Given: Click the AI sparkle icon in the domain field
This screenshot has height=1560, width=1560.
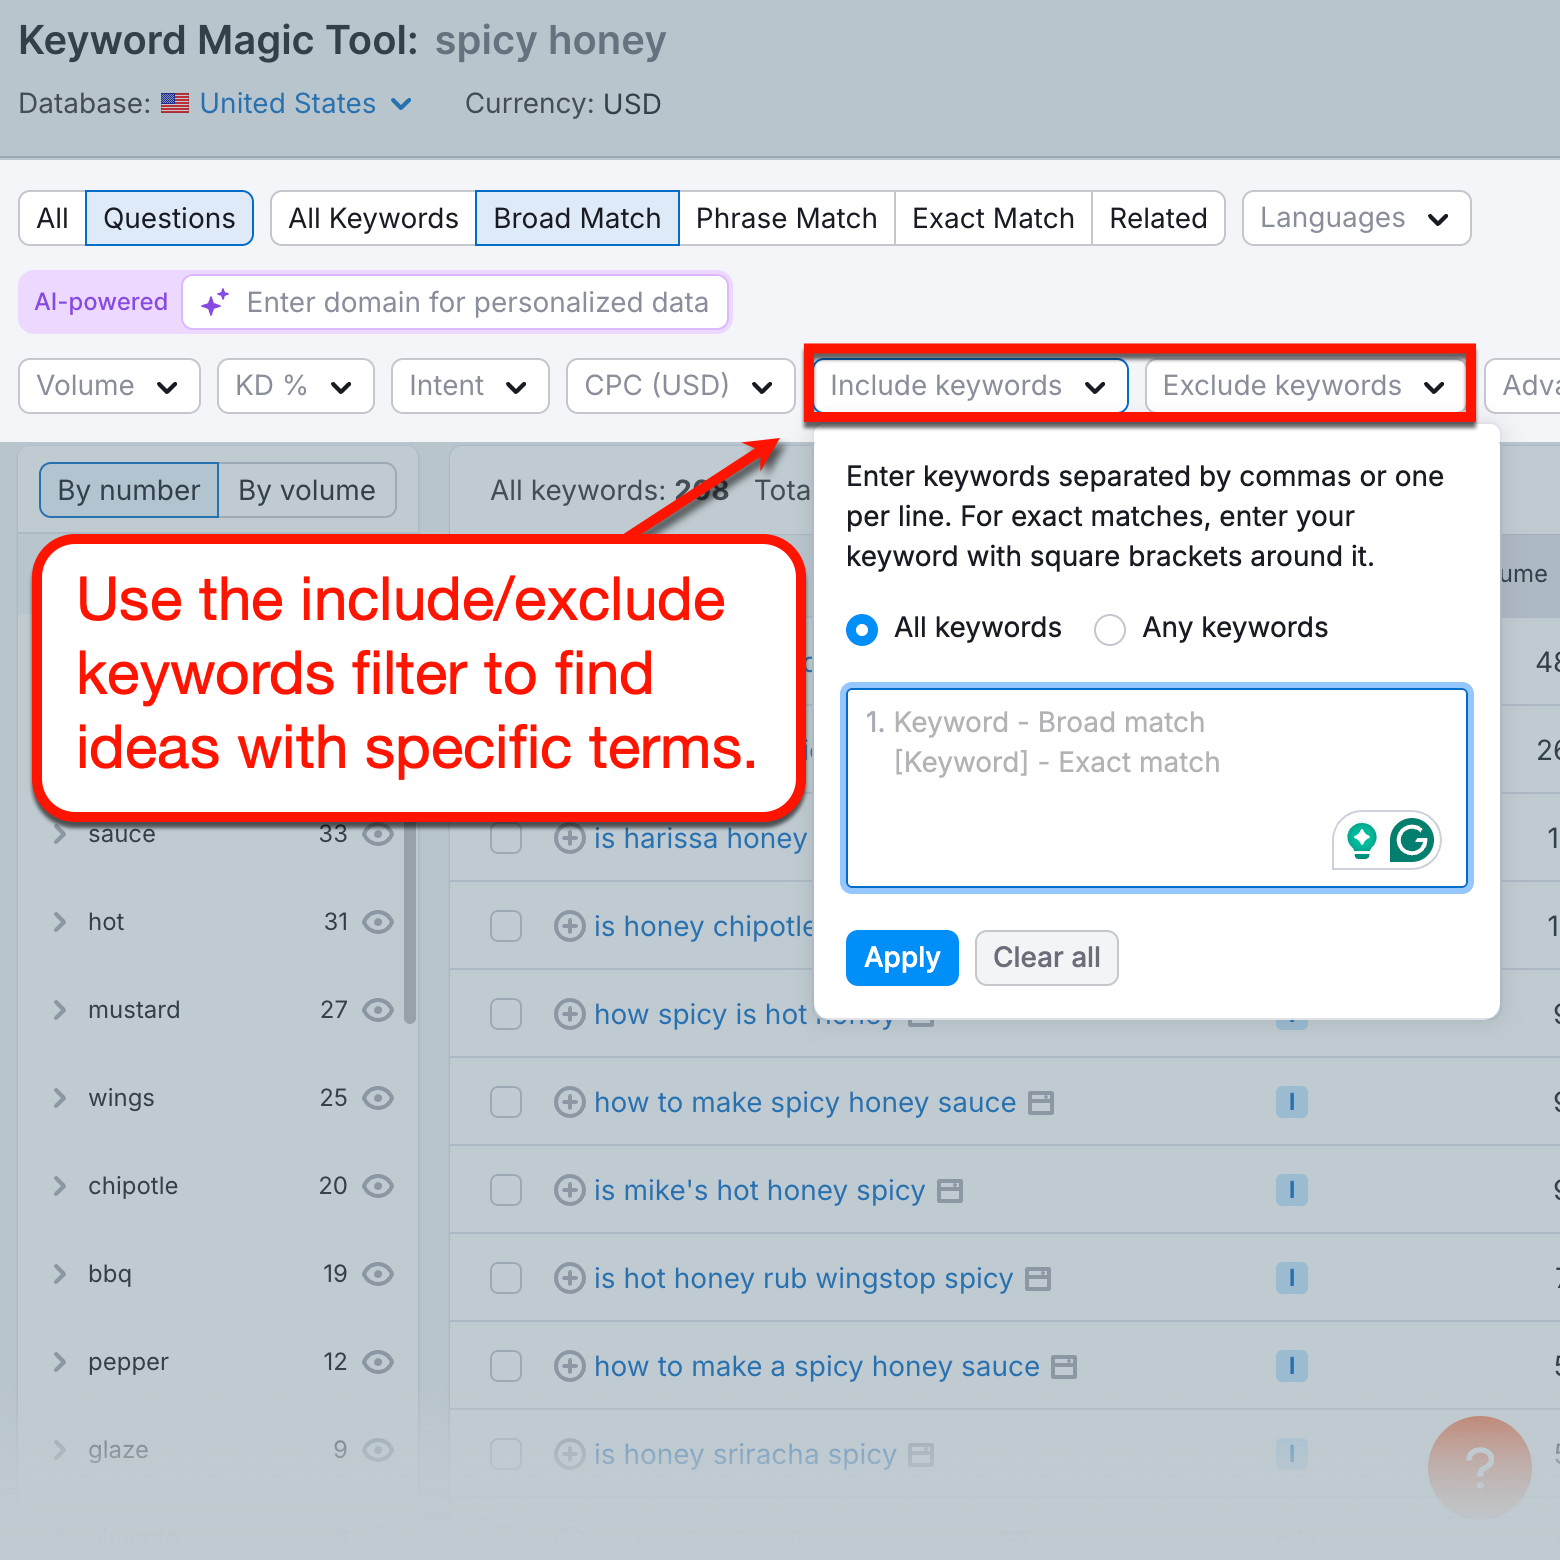Looking at the screenshot, I should tap(214, 302).
